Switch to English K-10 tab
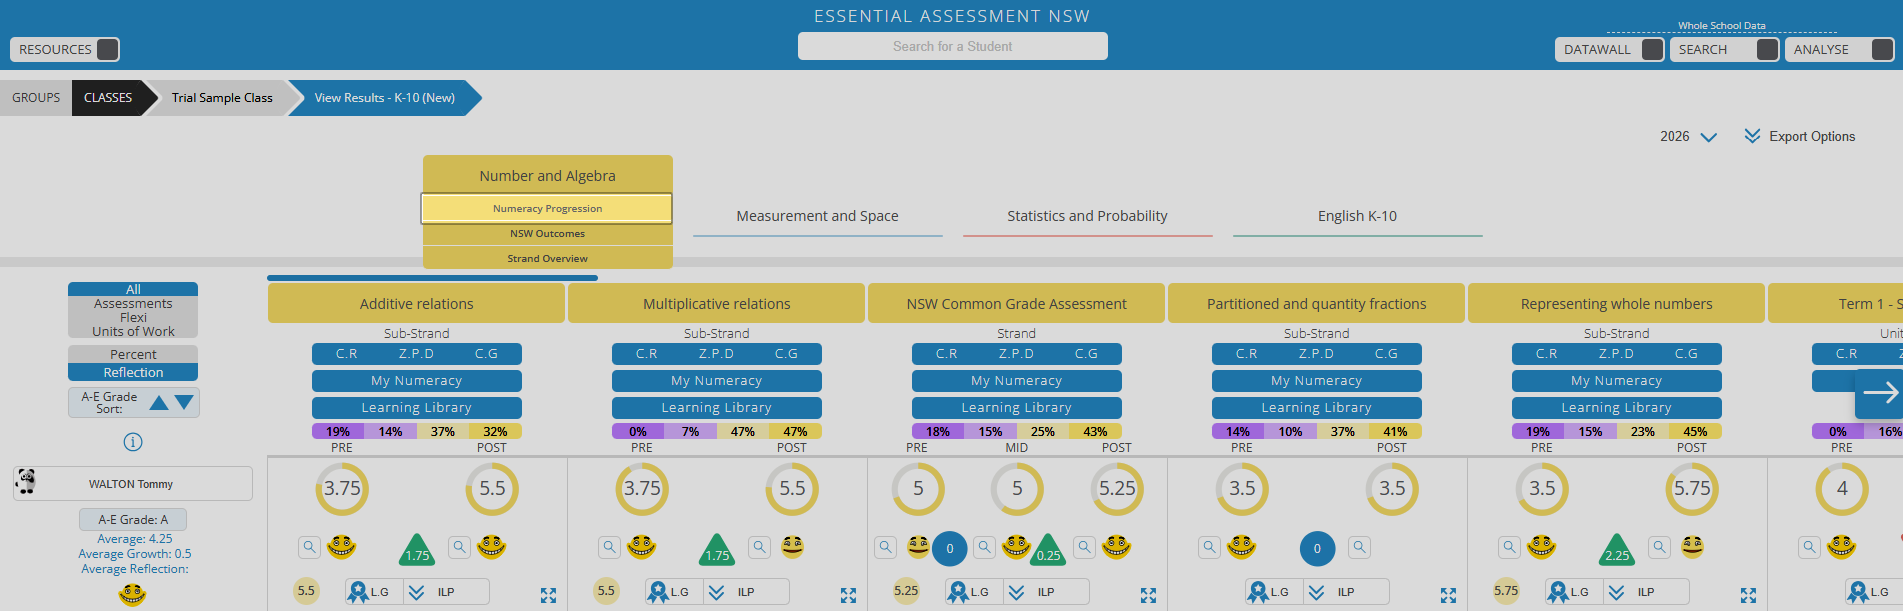The width and height of the screenshot is (1903, 611). 1358,216
